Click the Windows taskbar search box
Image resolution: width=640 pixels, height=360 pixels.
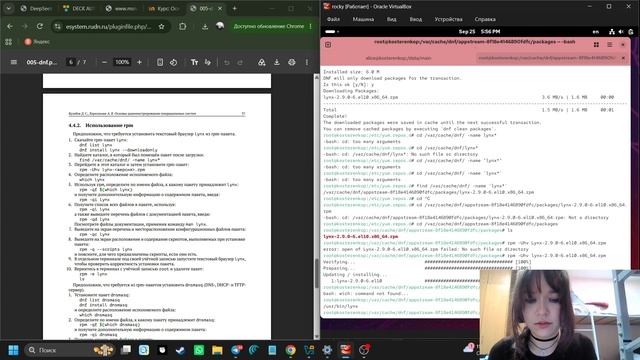point(69,350)
